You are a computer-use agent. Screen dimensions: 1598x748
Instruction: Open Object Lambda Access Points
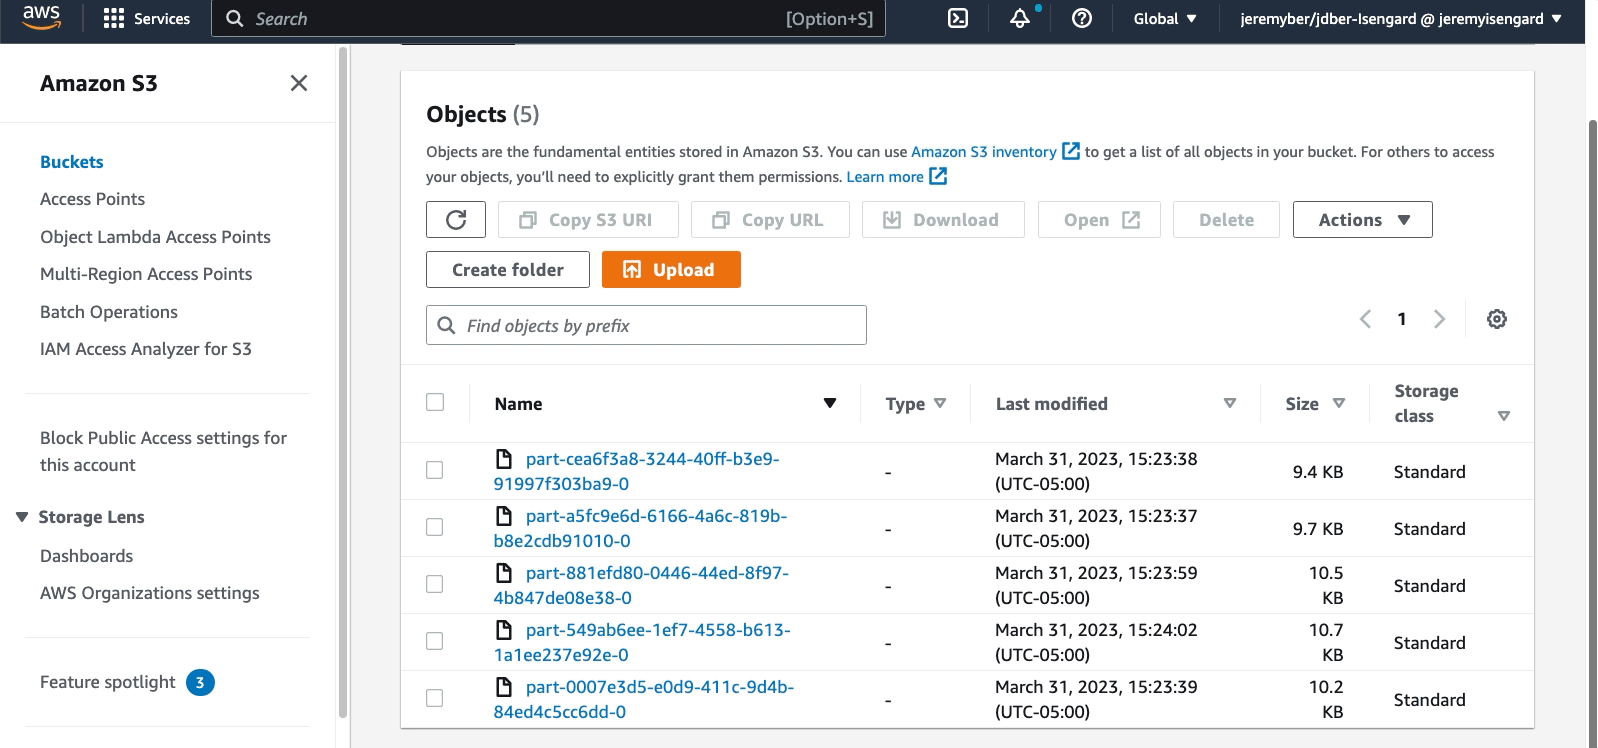pos(155,237)
